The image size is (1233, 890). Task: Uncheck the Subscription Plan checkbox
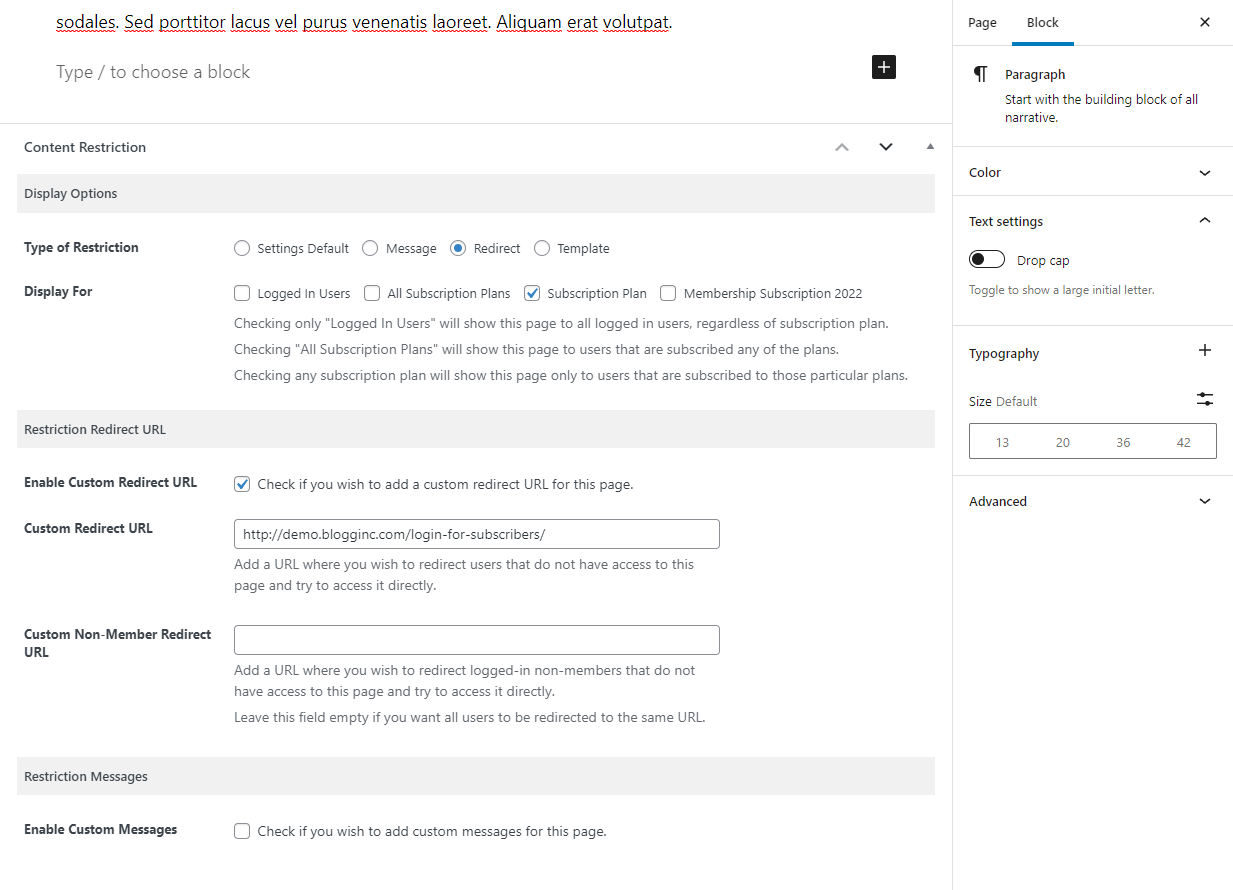pyautogui.click(x=532, y=293)
